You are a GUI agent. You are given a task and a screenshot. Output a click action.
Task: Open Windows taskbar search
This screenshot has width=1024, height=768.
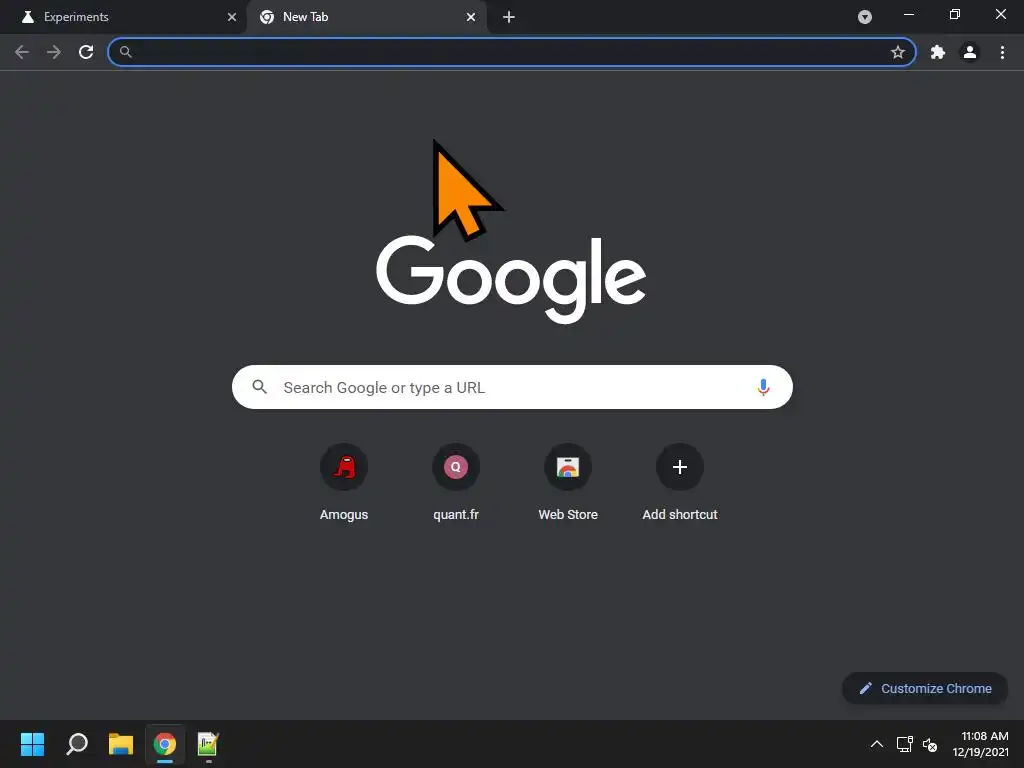pos(77,744)
